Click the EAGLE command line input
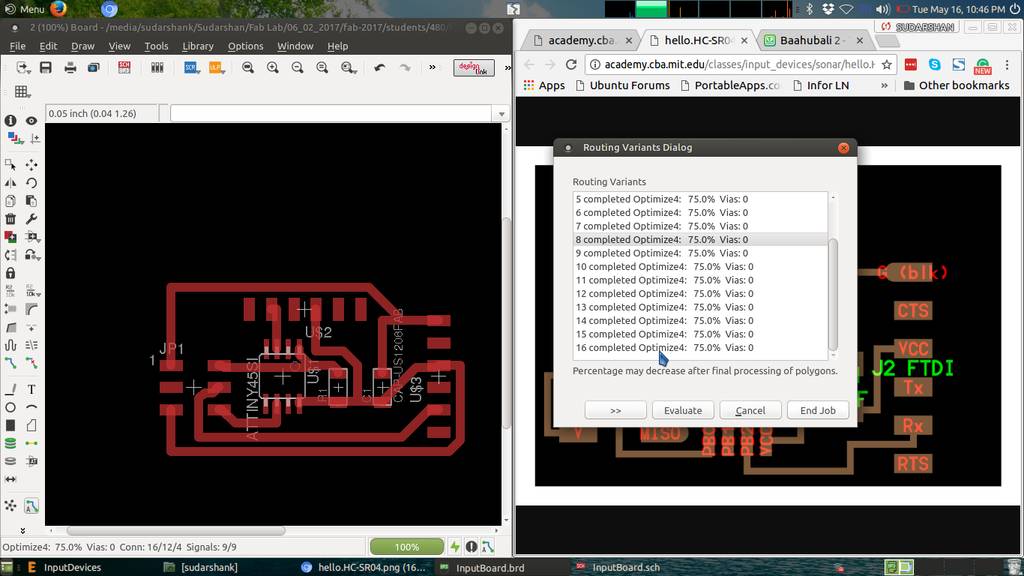The width and height of the screenshot is (1024, 576). (331, 114)
